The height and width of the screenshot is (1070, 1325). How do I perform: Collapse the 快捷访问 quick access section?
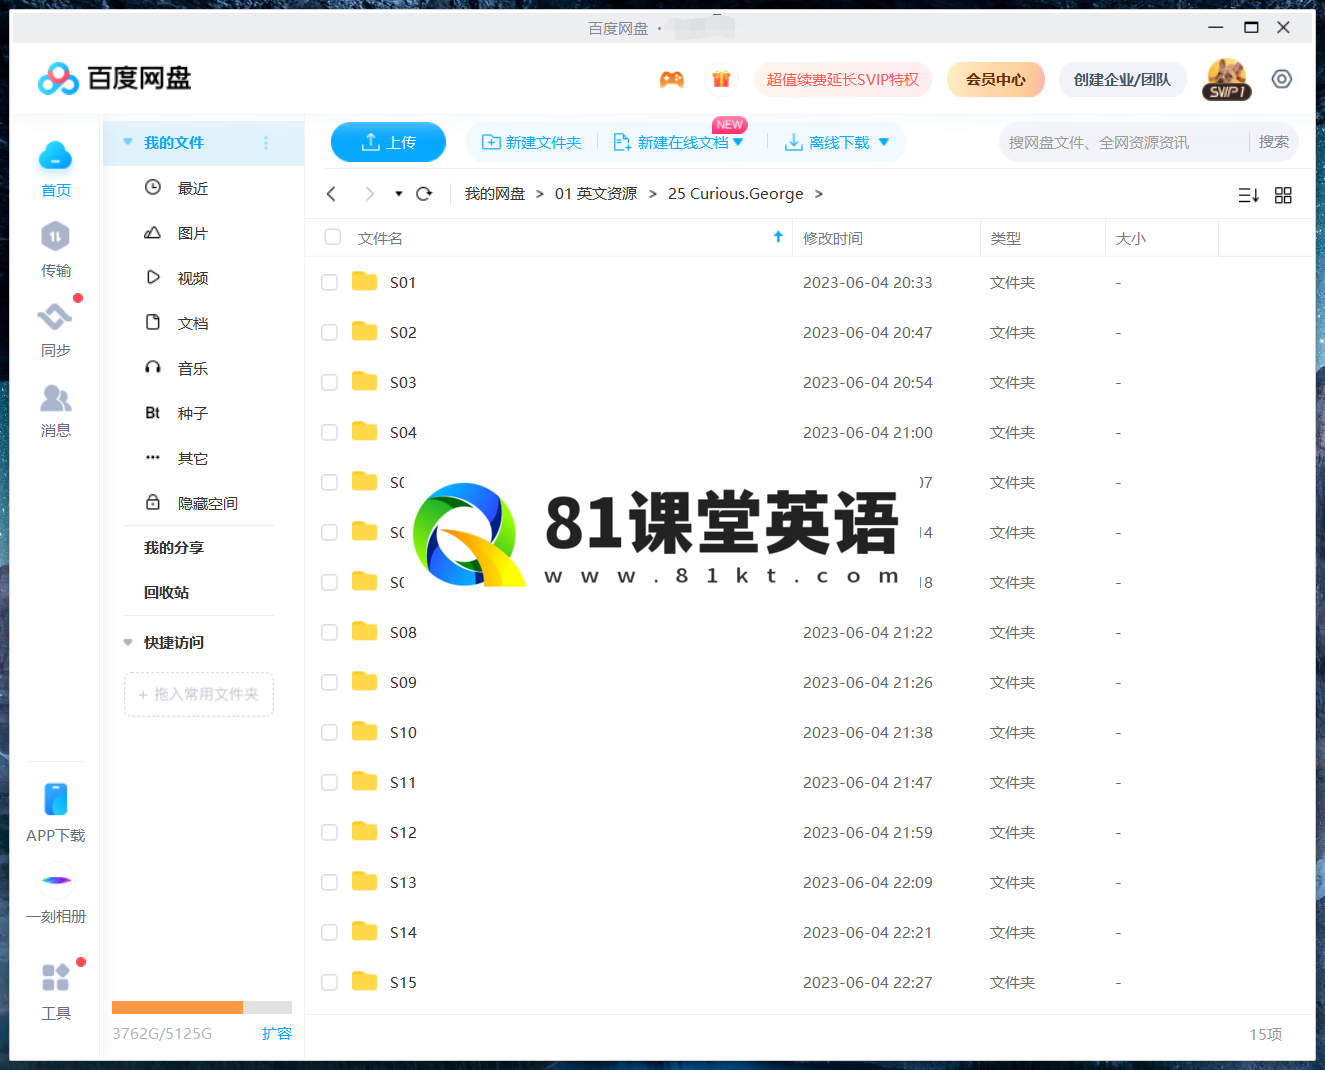[128, 642]
